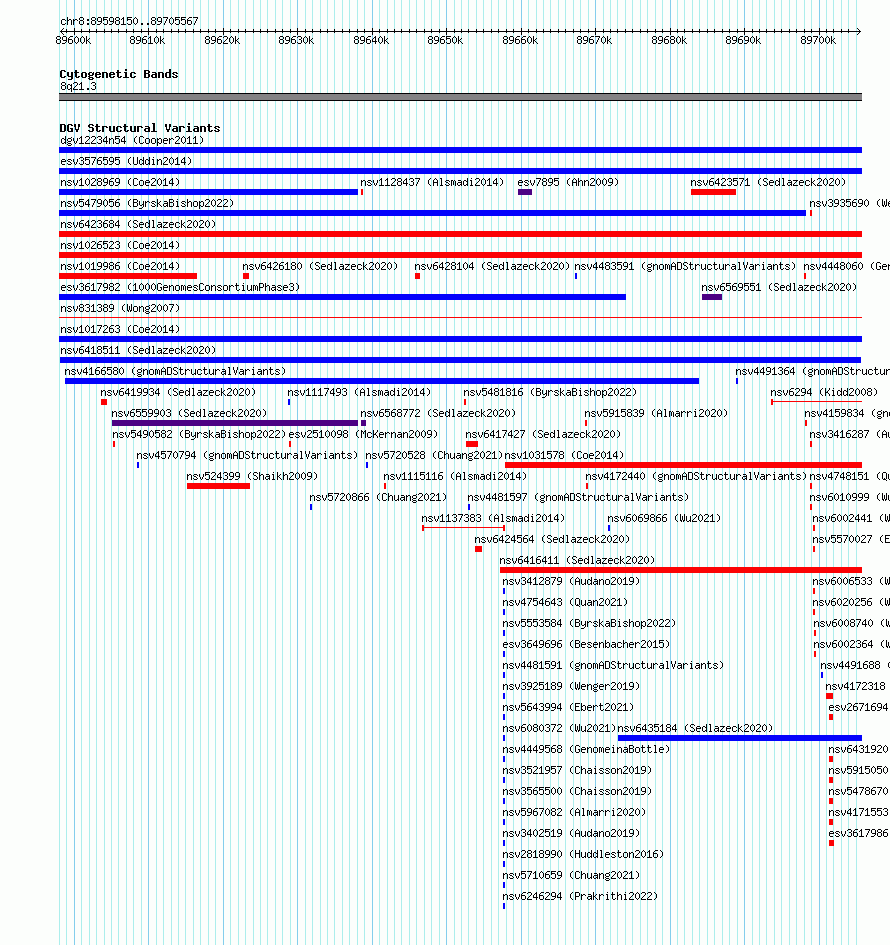This screenshot has height=945, width=890.
Task: Click the nsv524399 (Shaikh2009) red bar
Action: click(218, 486)
